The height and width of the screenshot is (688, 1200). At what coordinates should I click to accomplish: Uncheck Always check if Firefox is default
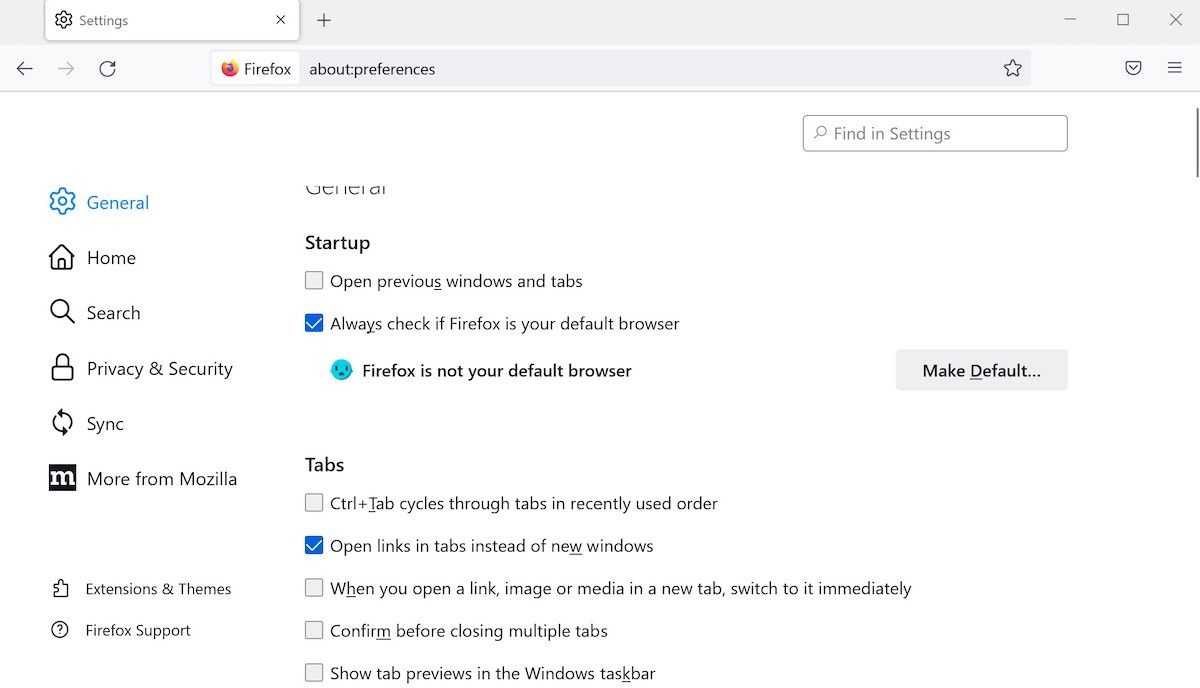pos(314,324)
